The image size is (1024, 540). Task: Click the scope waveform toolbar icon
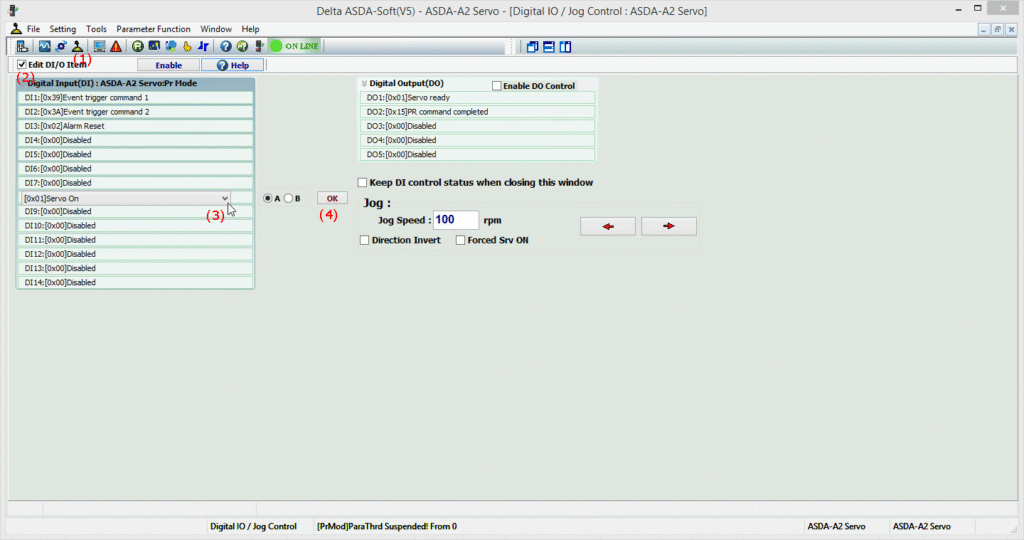click(x=45, y=46)
